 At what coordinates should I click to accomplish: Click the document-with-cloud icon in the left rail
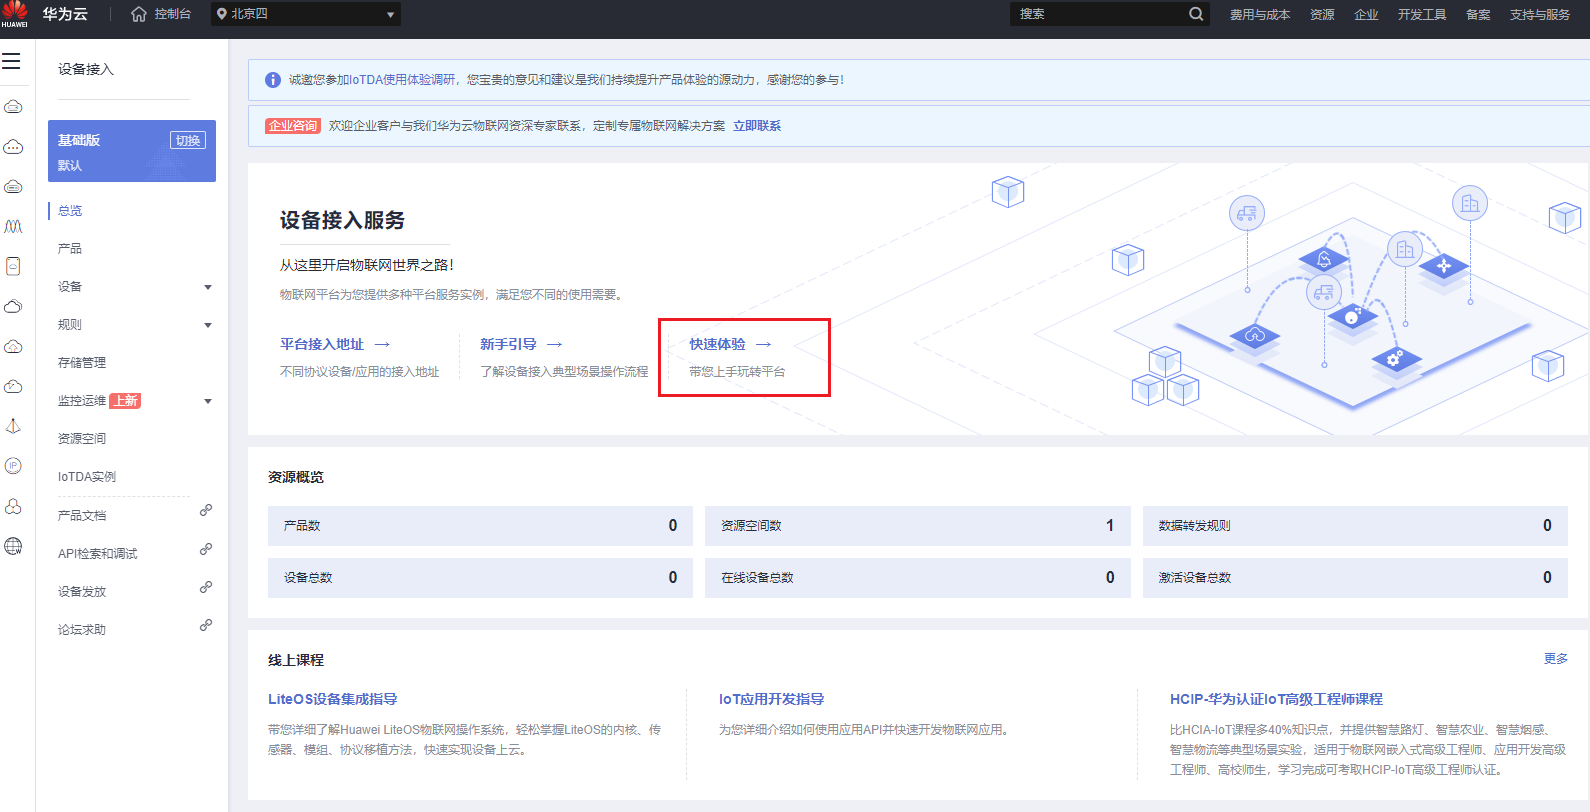click(13, 266)
